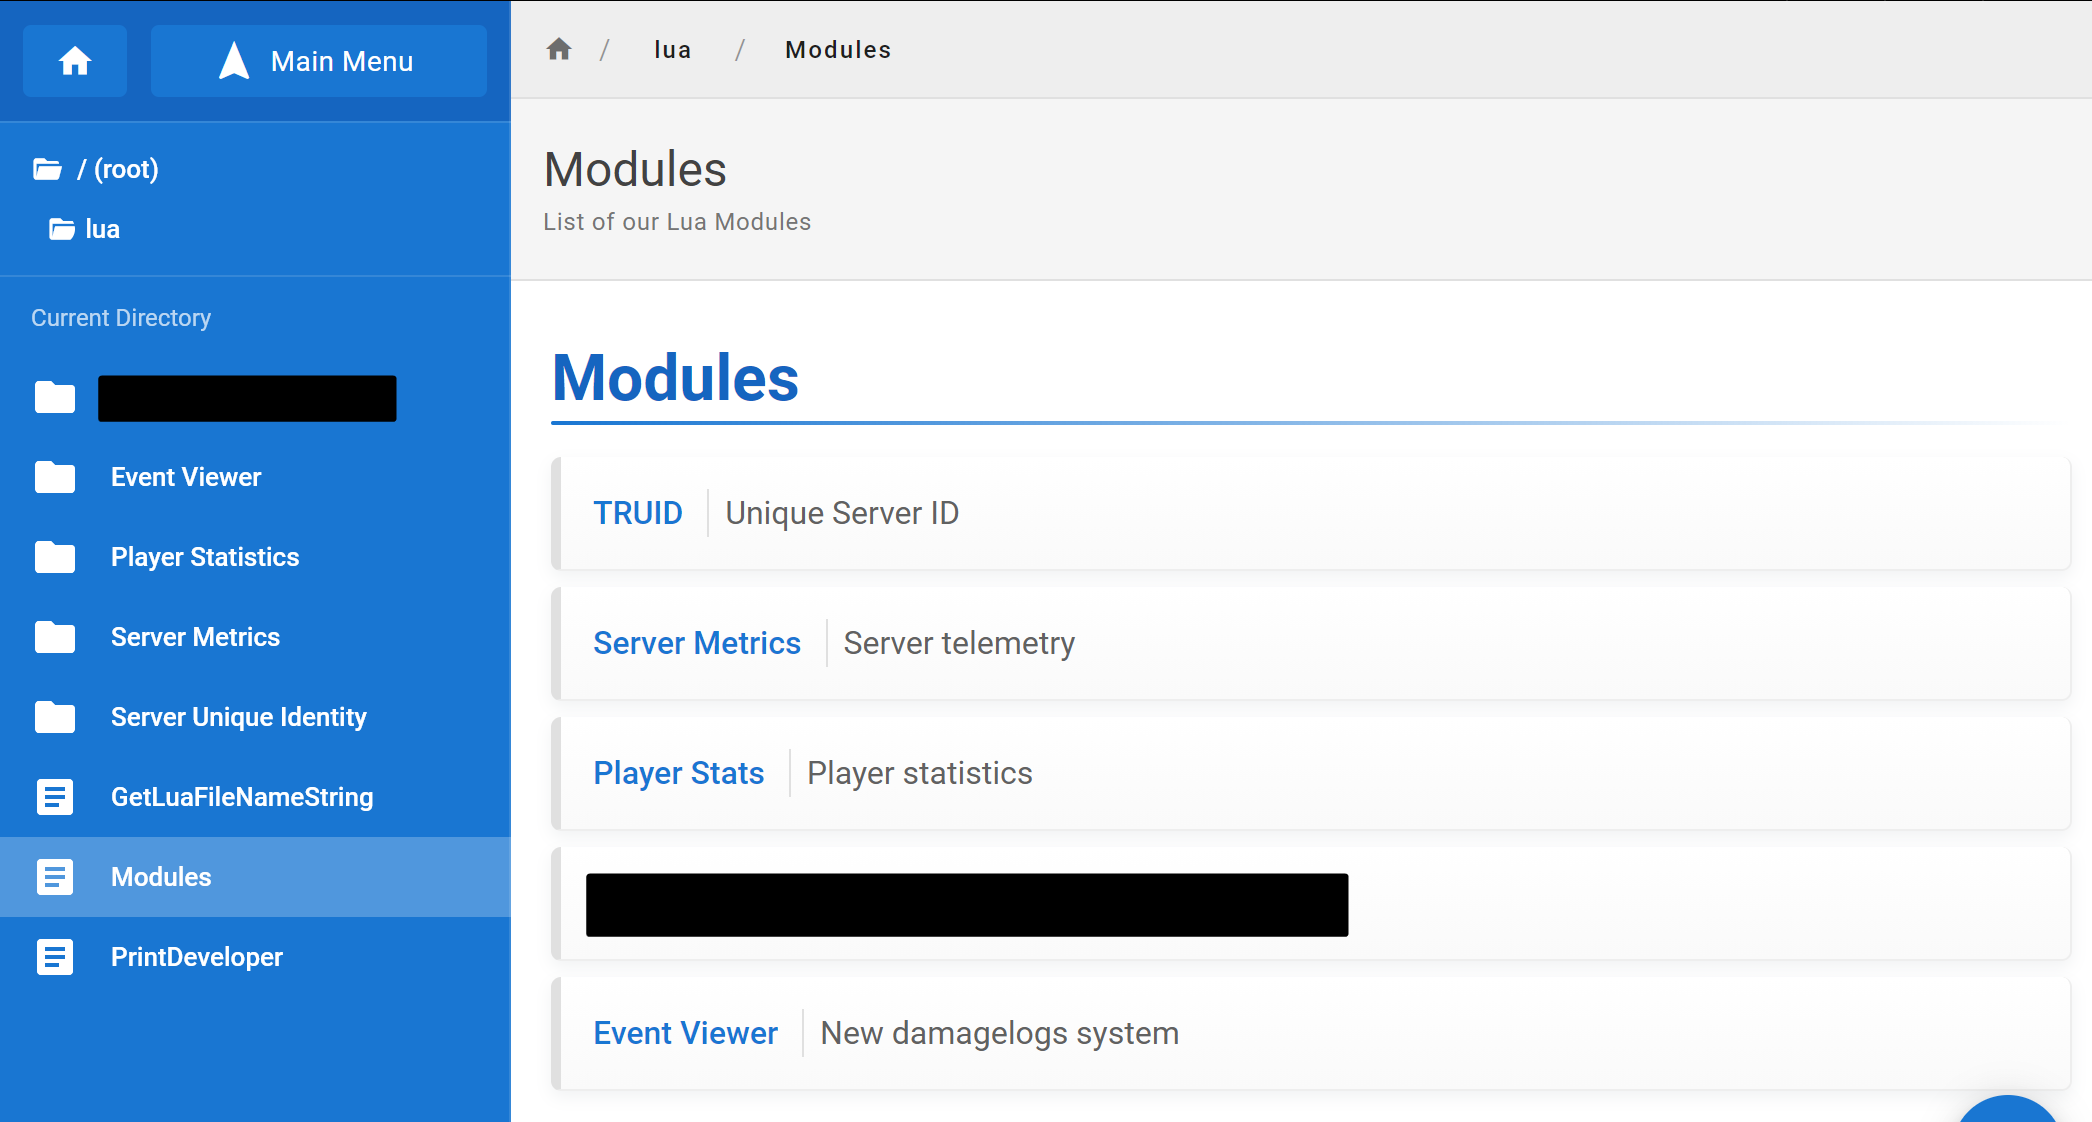The image size is (2092, 1122).
Task: Click the lua breadcrumb link
Action: tap(672, 50)
